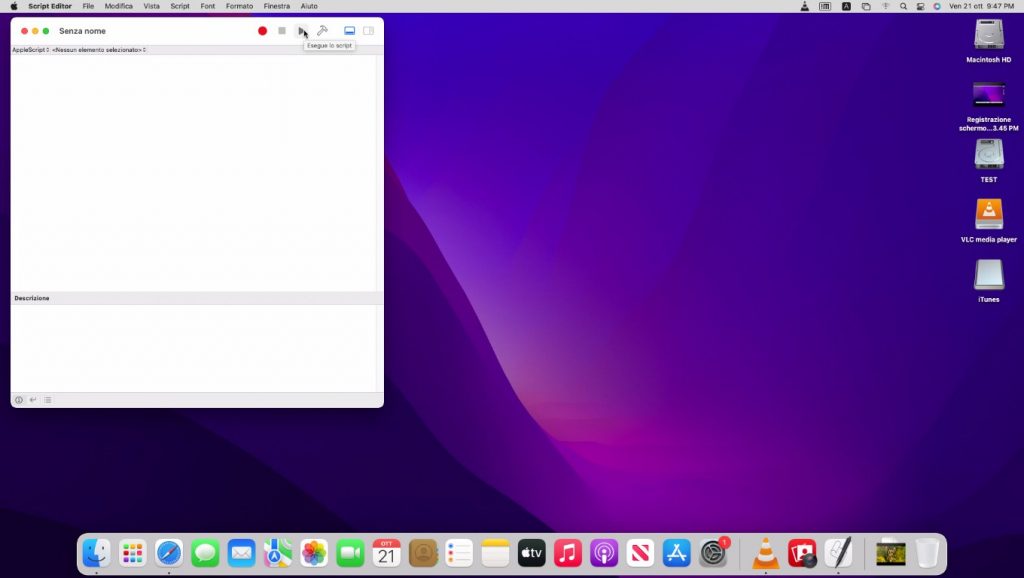Toggle the right sidebar panel button
Viewport: 1024px width, 578px height.
(x=368, y=31)
